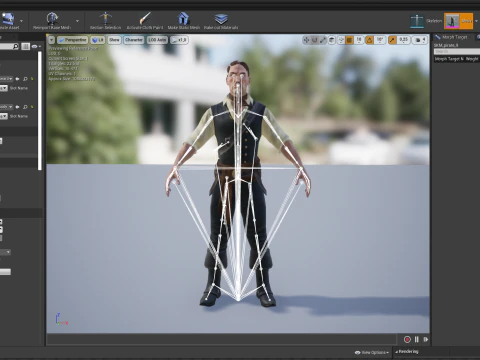Click the playback timeline scrub bar
The width and height of the screenshot is (480, 360).
(221, 339)
